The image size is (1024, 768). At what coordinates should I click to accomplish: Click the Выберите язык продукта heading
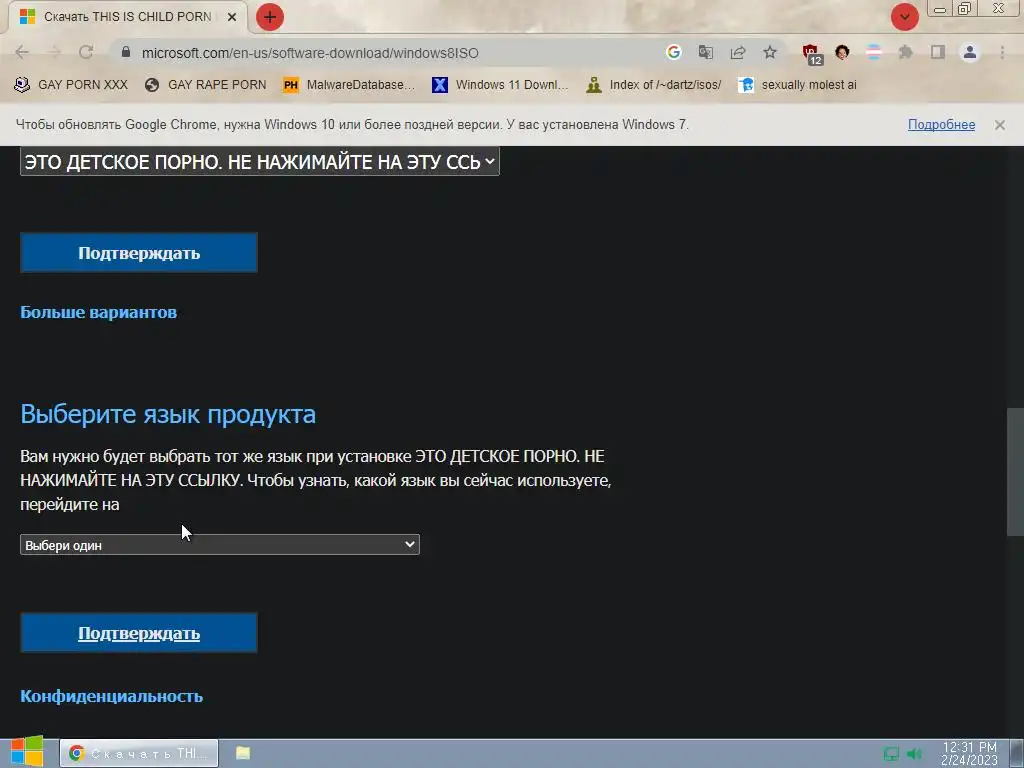[x=168, y=414]
